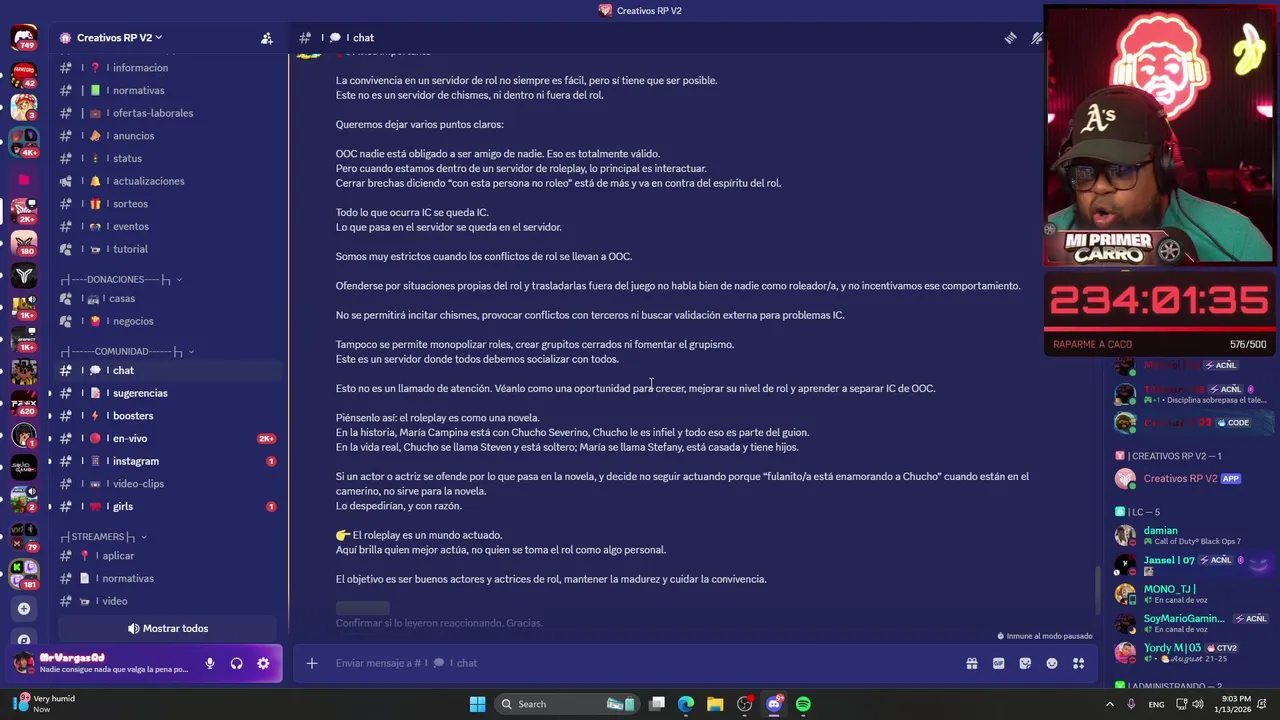Open the sticker picker icon
The width and height of the screenshot is (1280, 720).
pyautogui.click(x=1025, y=663)
